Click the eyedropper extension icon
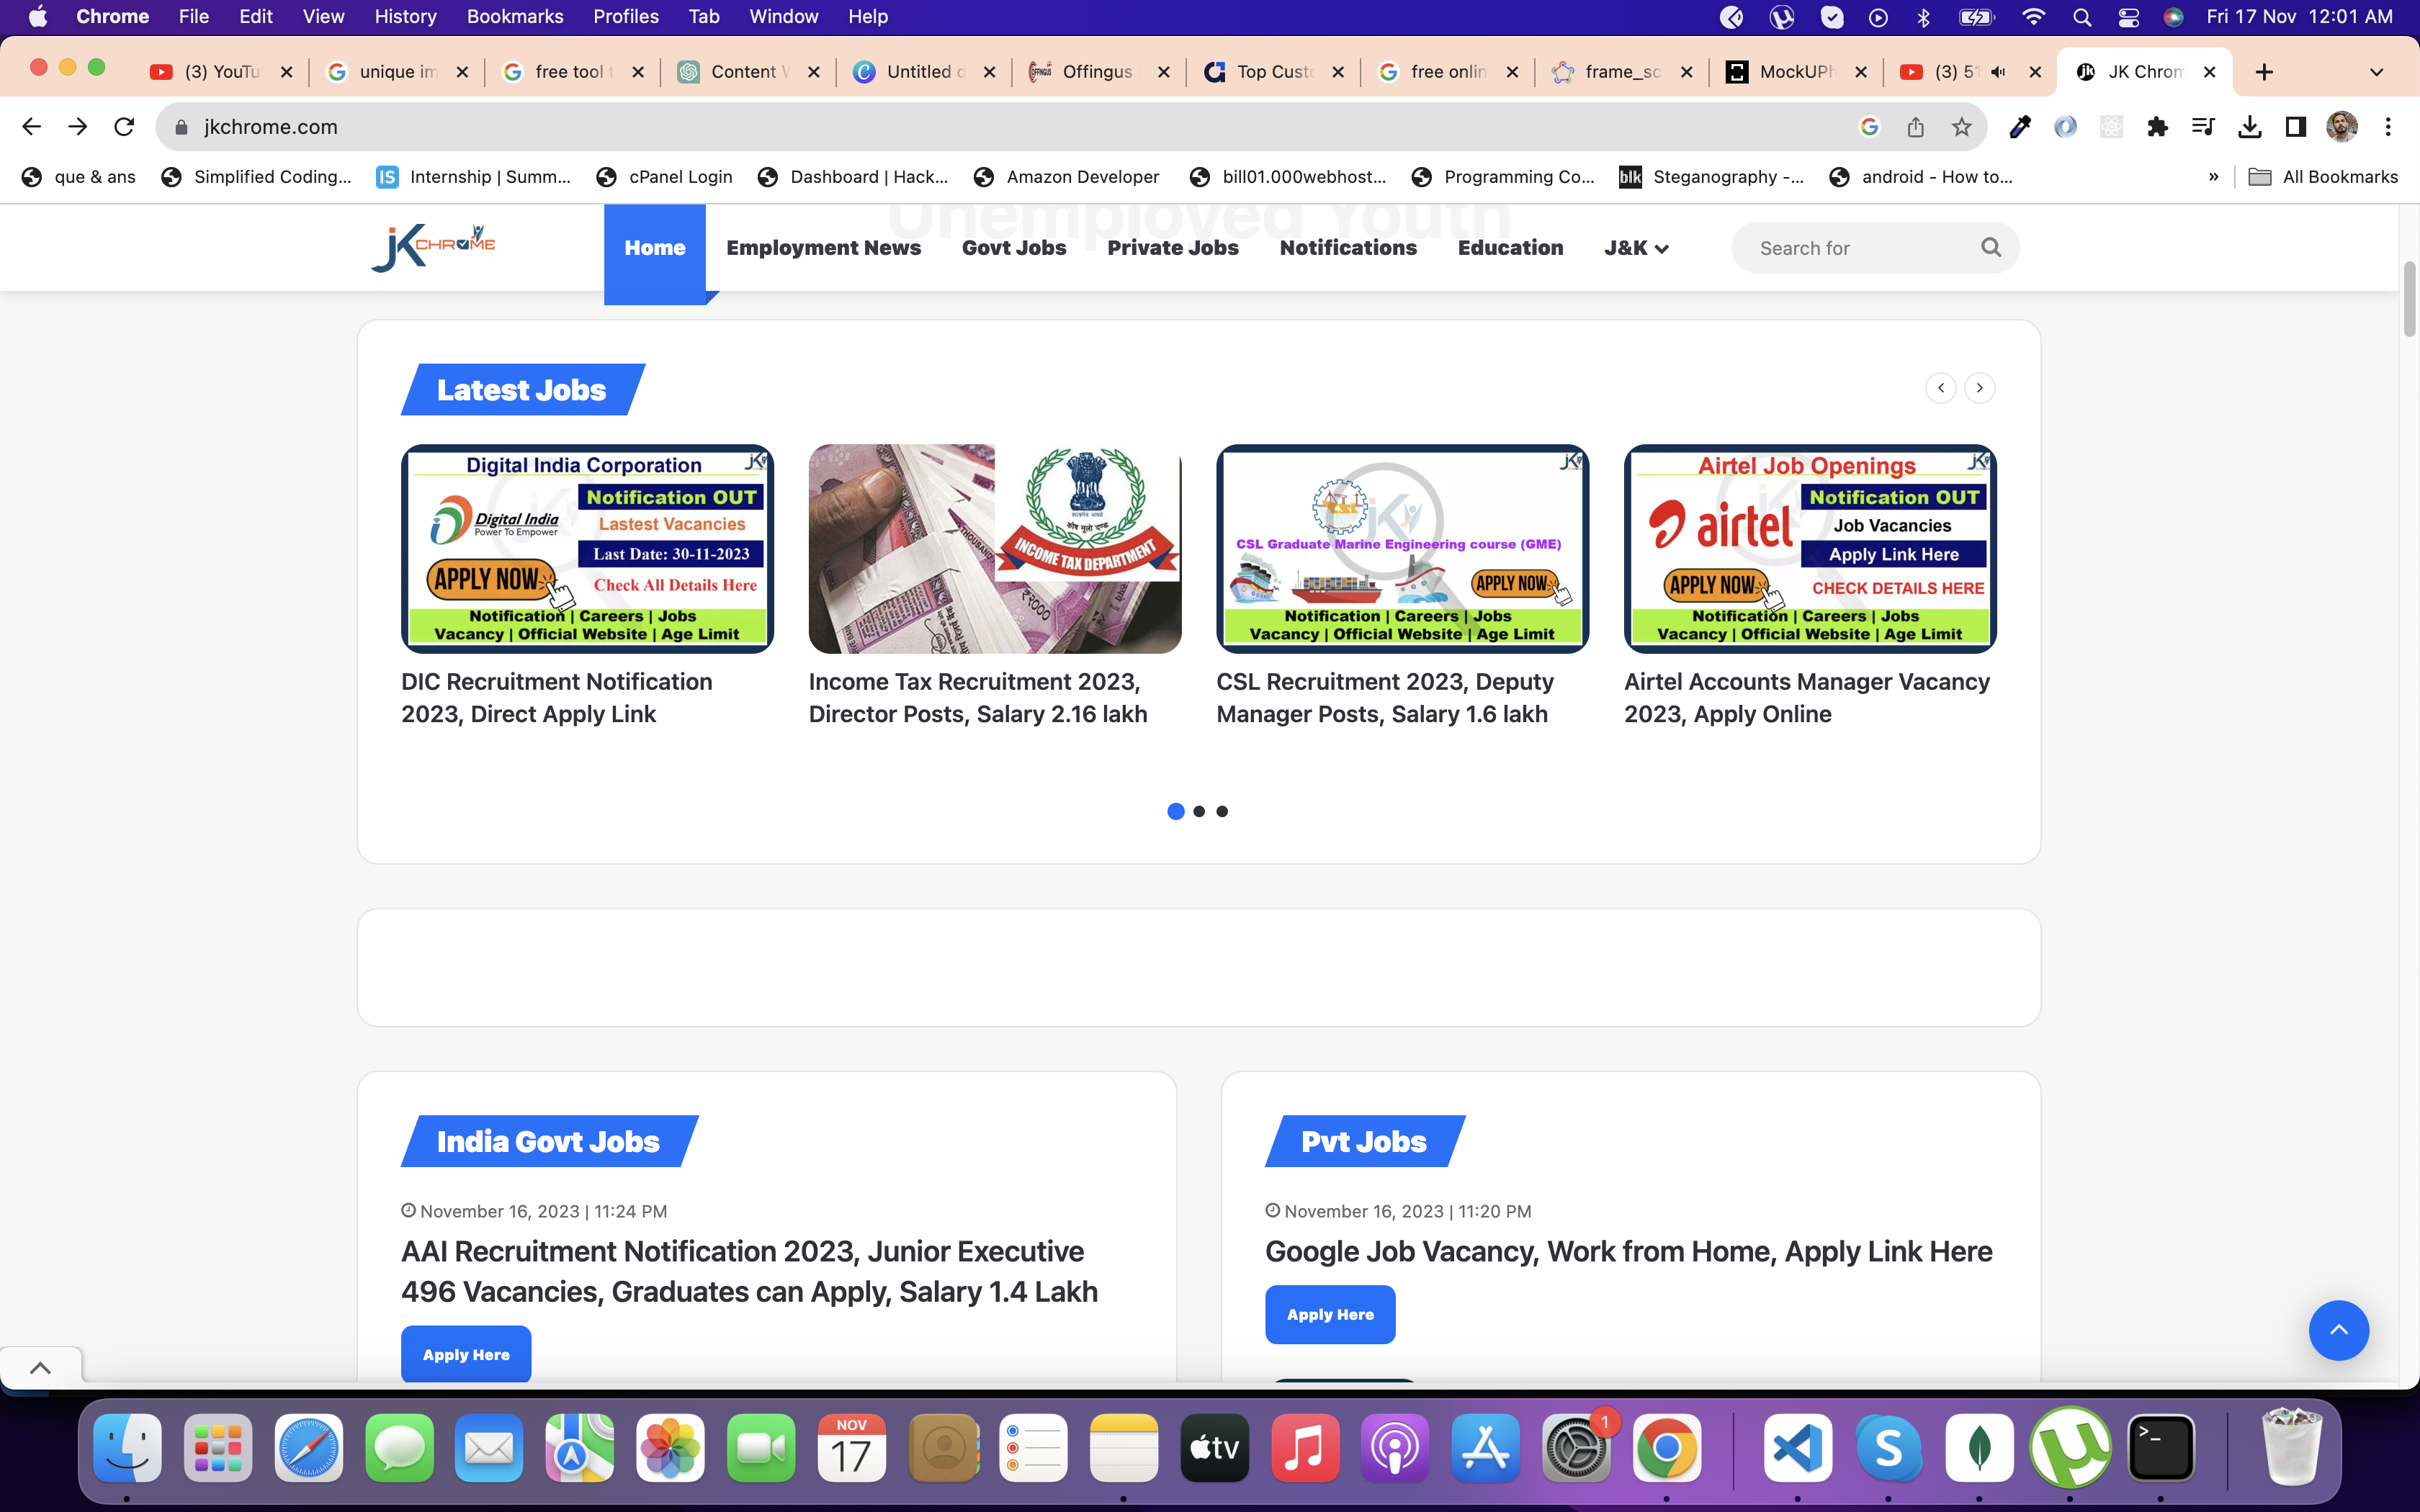Image resolution: width=2420 pixels, height=1512 pixels. (2020, 127)
